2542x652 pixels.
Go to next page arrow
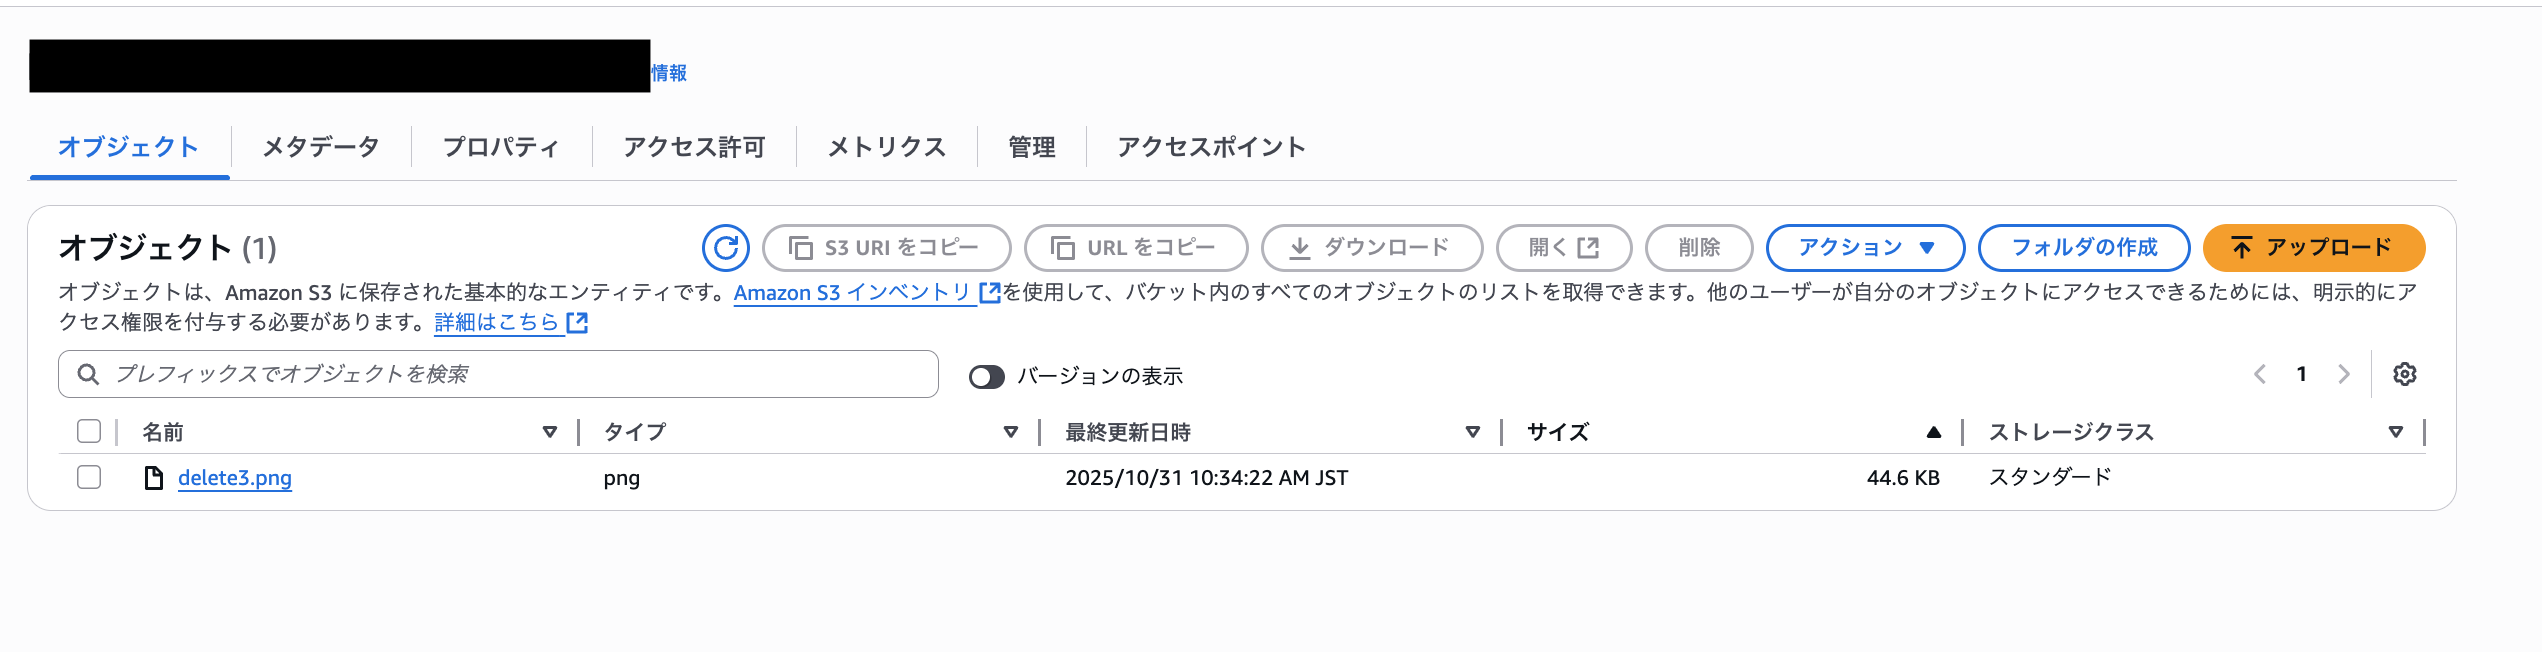pos(2343,374)
